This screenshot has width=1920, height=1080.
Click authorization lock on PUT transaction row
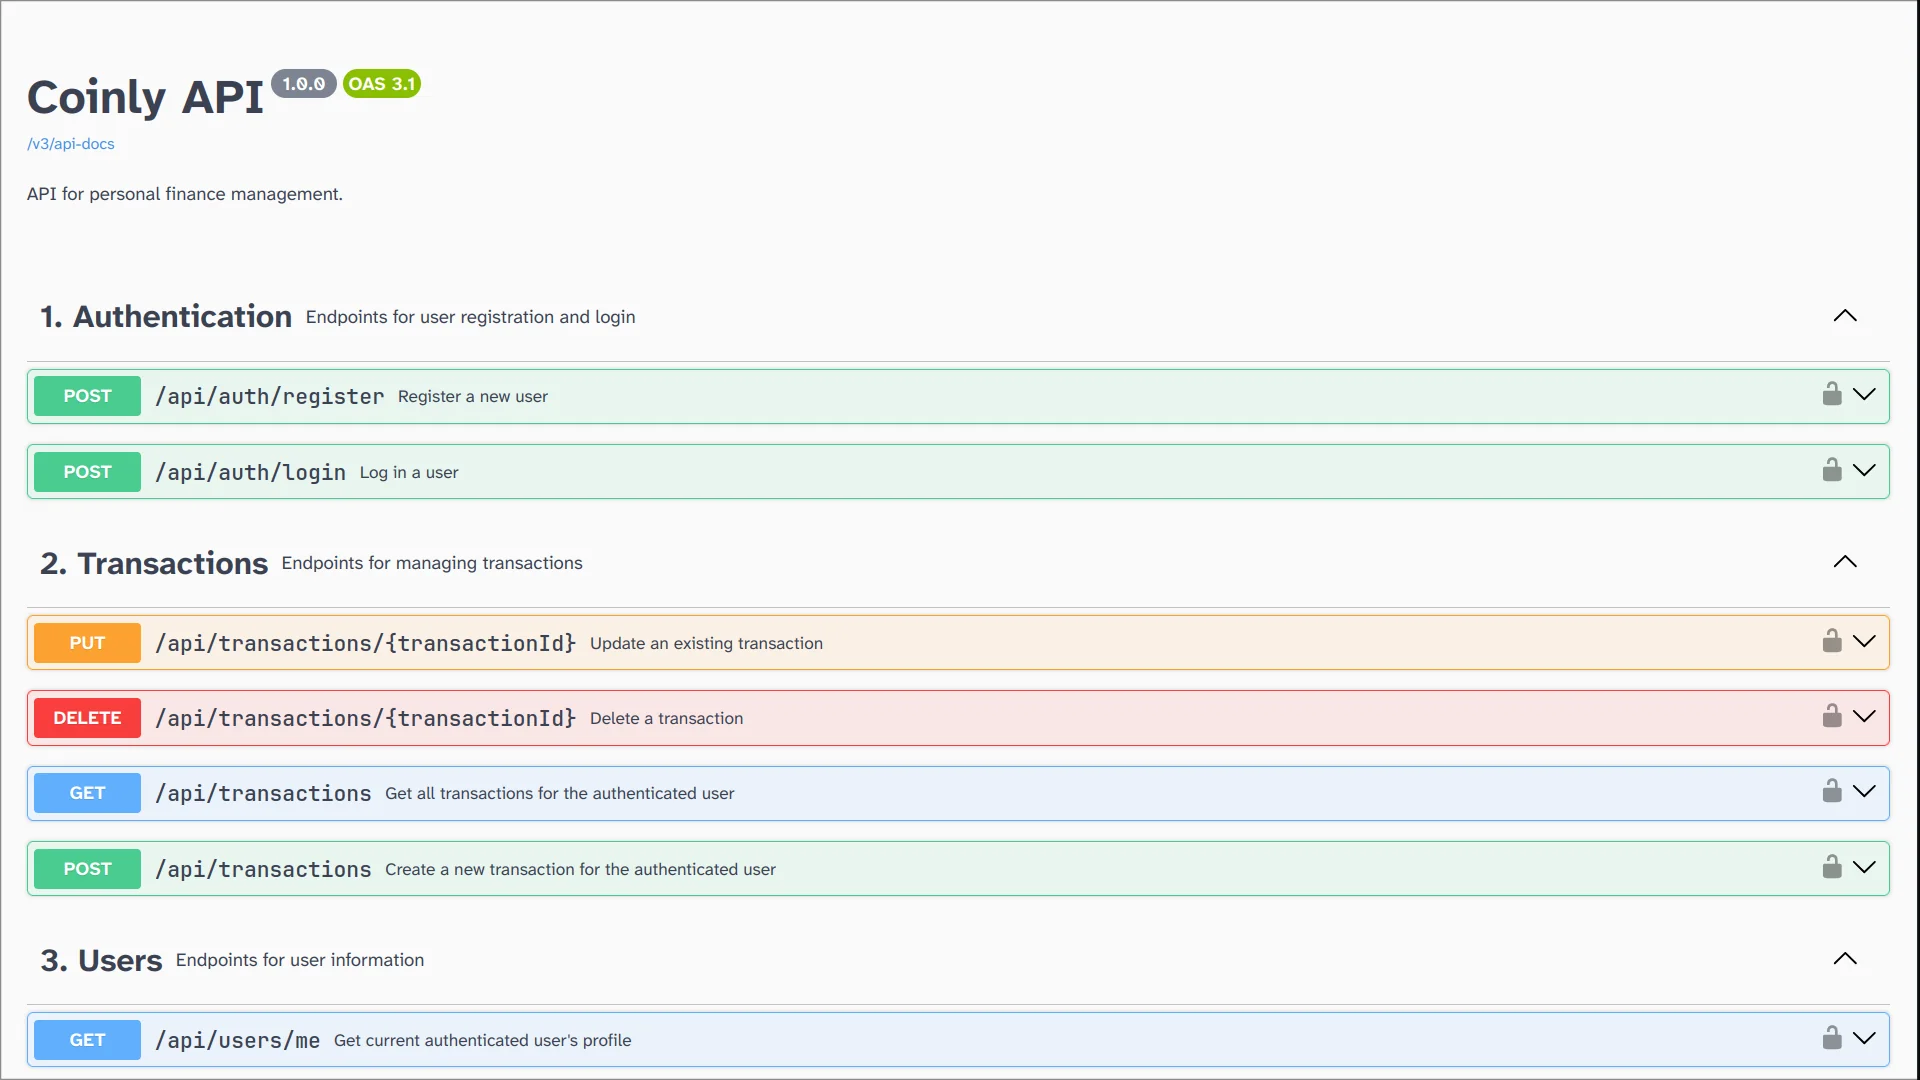point(1831,641)
